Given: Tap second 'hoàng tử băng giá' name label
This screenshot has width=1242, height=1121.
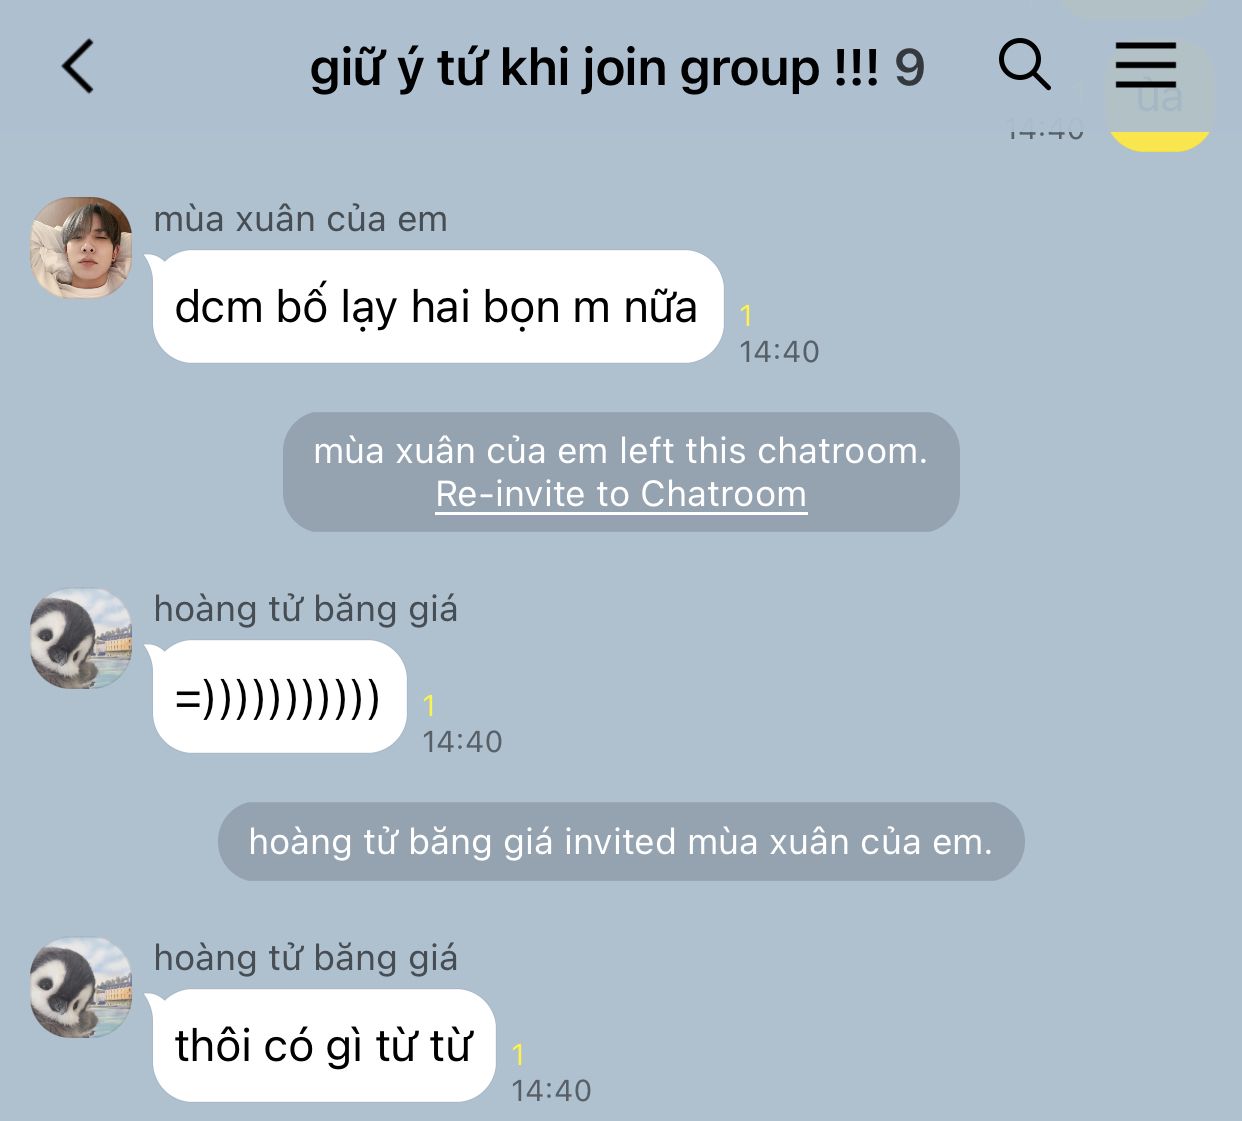Looking at the screenshot, I should coord(305,958).
